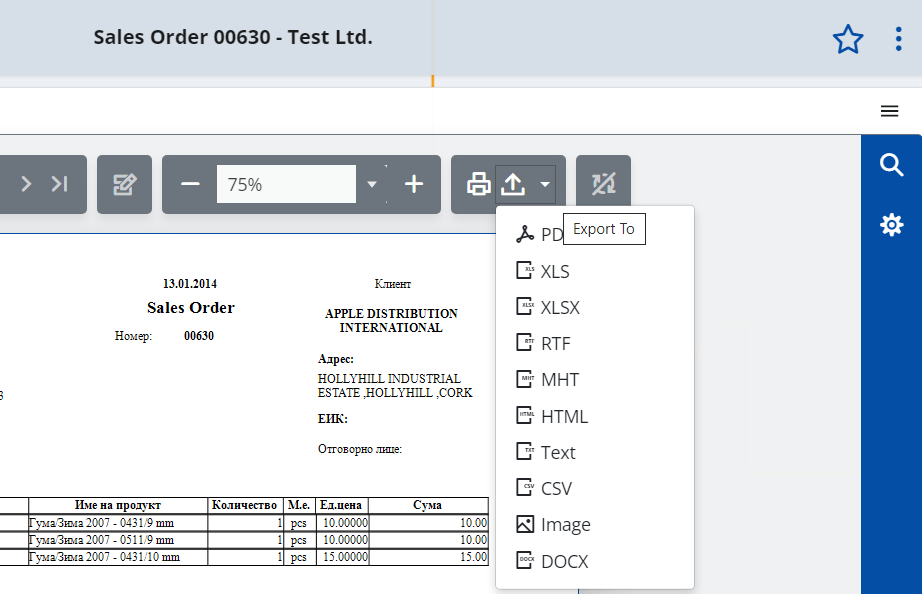Jump to last page arrow
Viewport: 922px width, 594px height.
[x=59, y=184]
